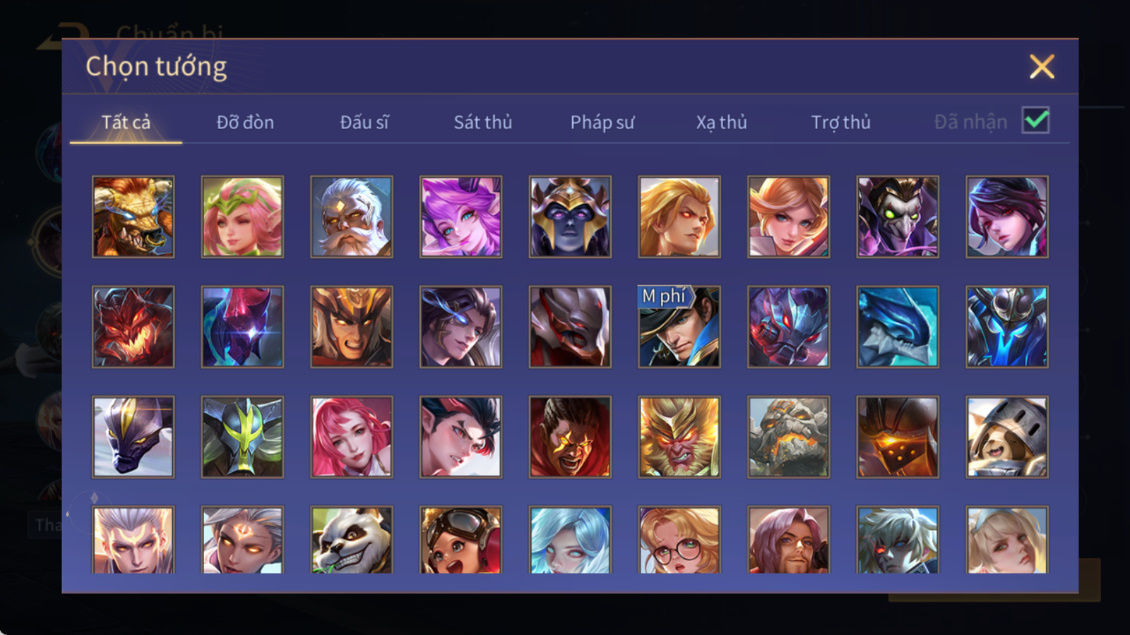Pick the goggles-wearing pilot girl hero
Screen dimensions: 1130x635
(461, 540)
